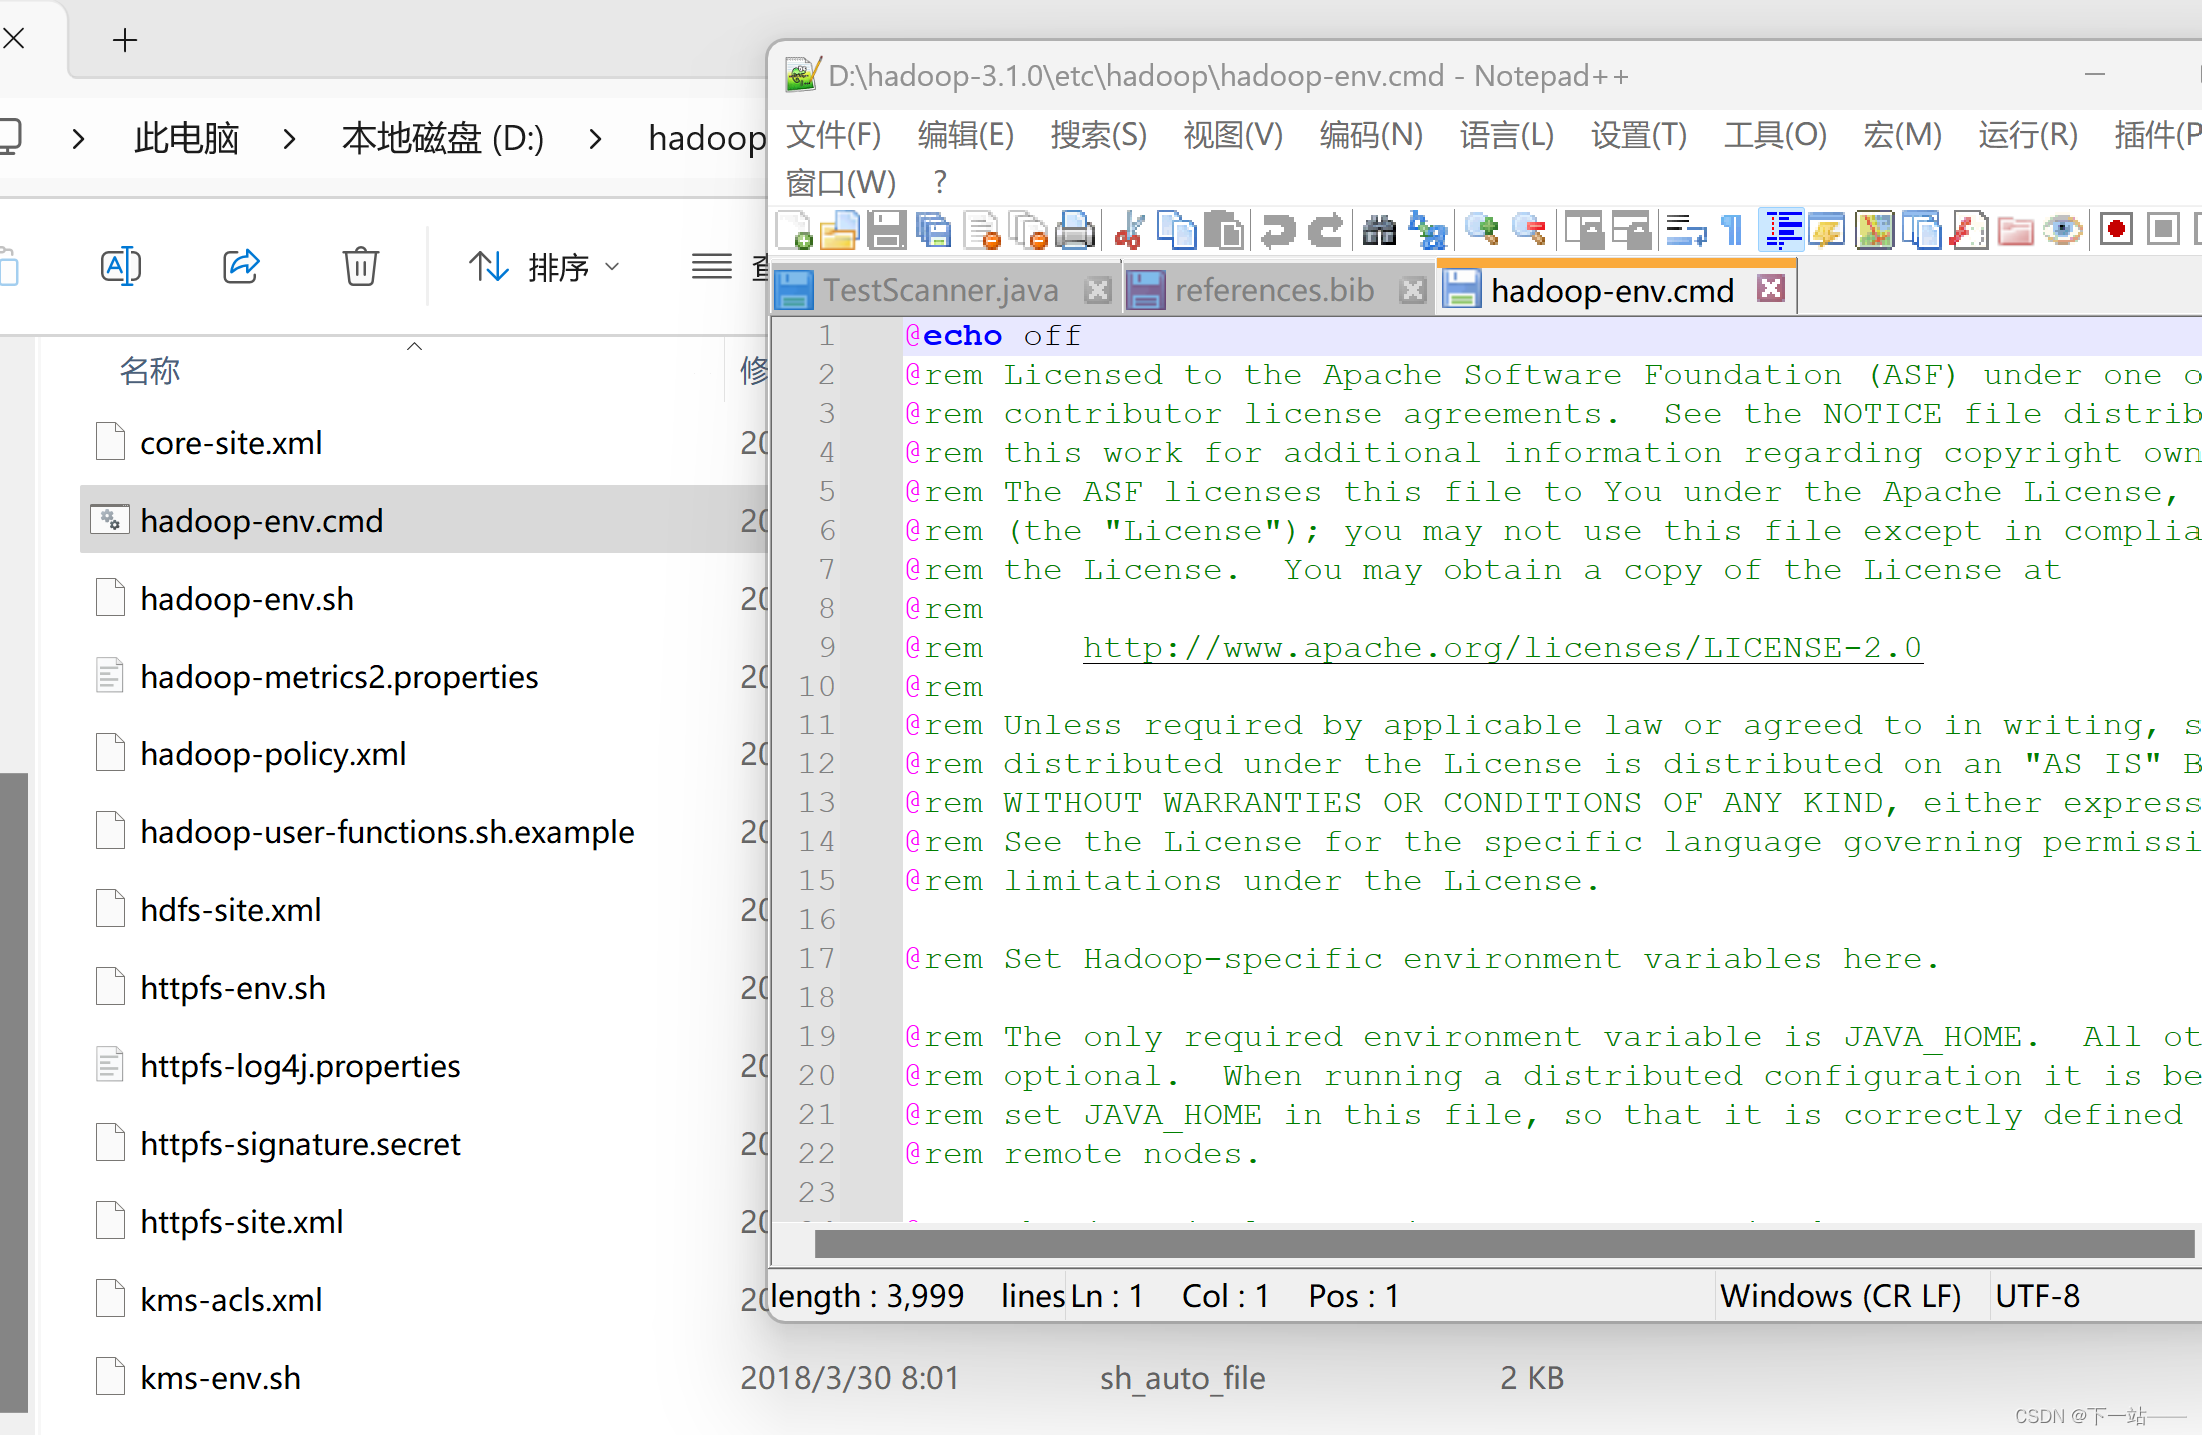Open Find with the binoculars icon
2202x1435 pixels.
tap(1378, 231)
